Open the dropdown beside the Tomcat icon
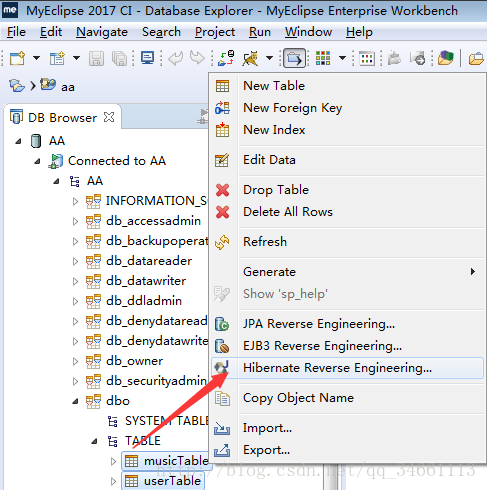 [269, 58]
